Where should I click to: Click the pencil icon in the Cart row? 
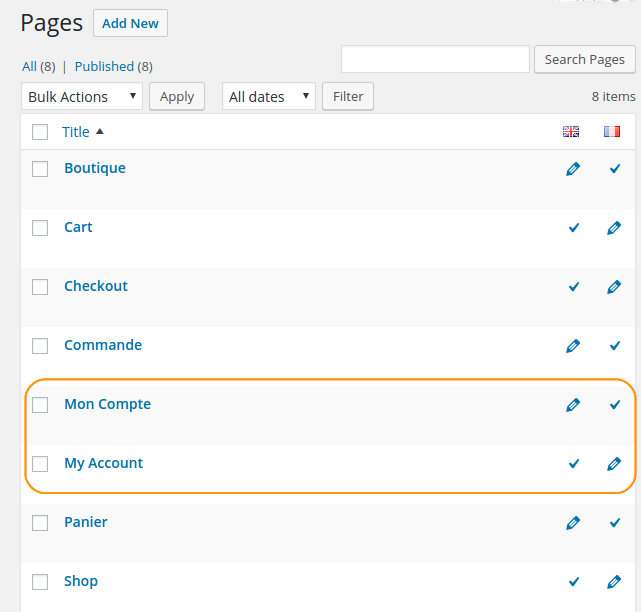614,228
